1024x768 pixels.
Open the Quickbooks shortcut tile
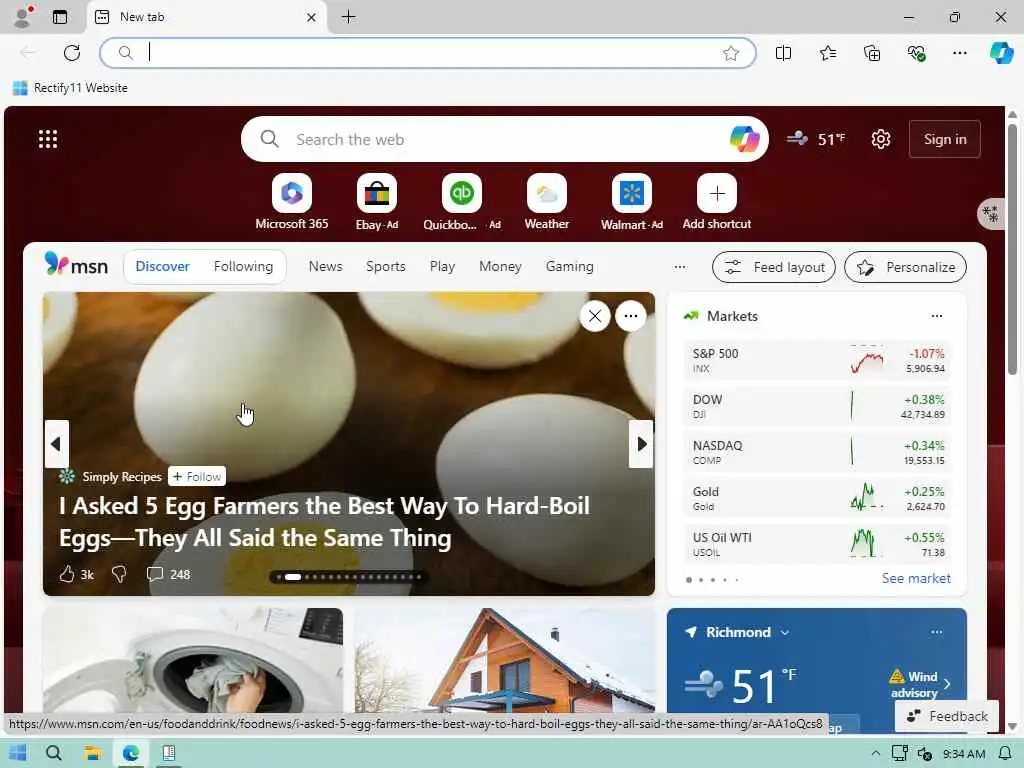click(x=462, y=202)
